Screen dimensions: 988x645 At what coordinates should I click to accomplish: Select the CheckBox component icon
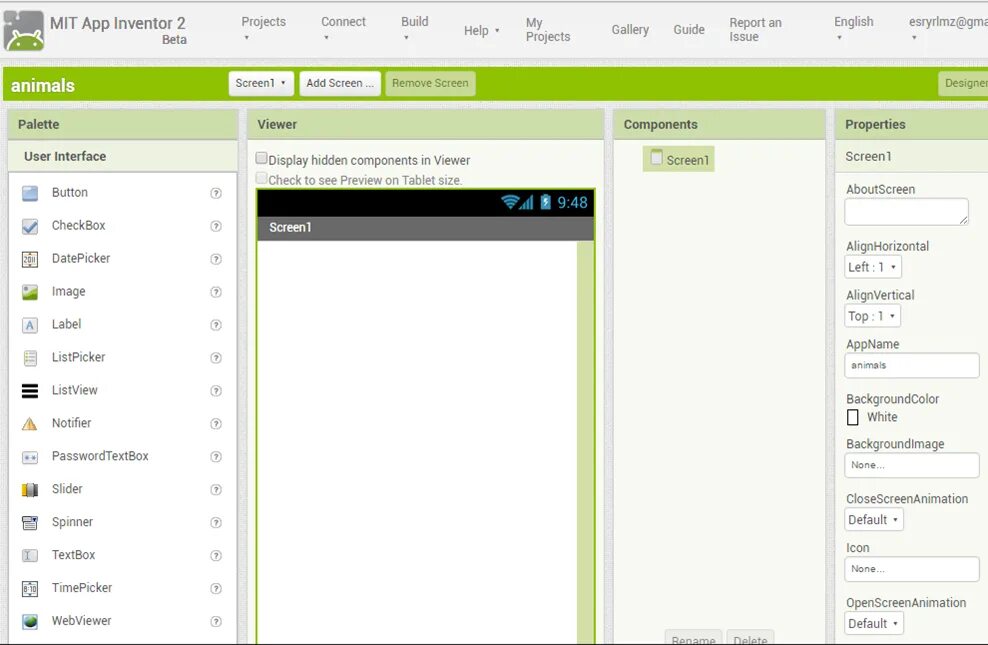[x=30, y=226]
